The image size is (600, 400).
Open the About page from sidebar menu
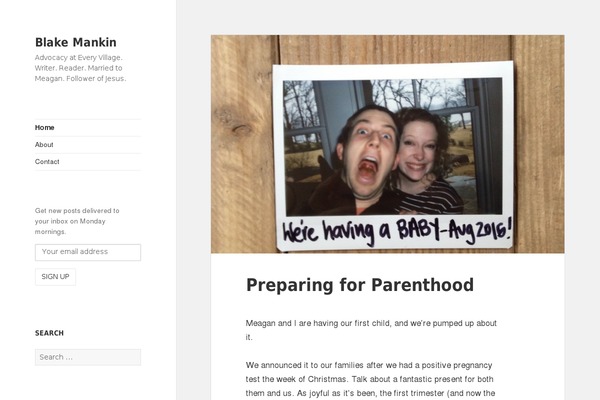point(44,145)
